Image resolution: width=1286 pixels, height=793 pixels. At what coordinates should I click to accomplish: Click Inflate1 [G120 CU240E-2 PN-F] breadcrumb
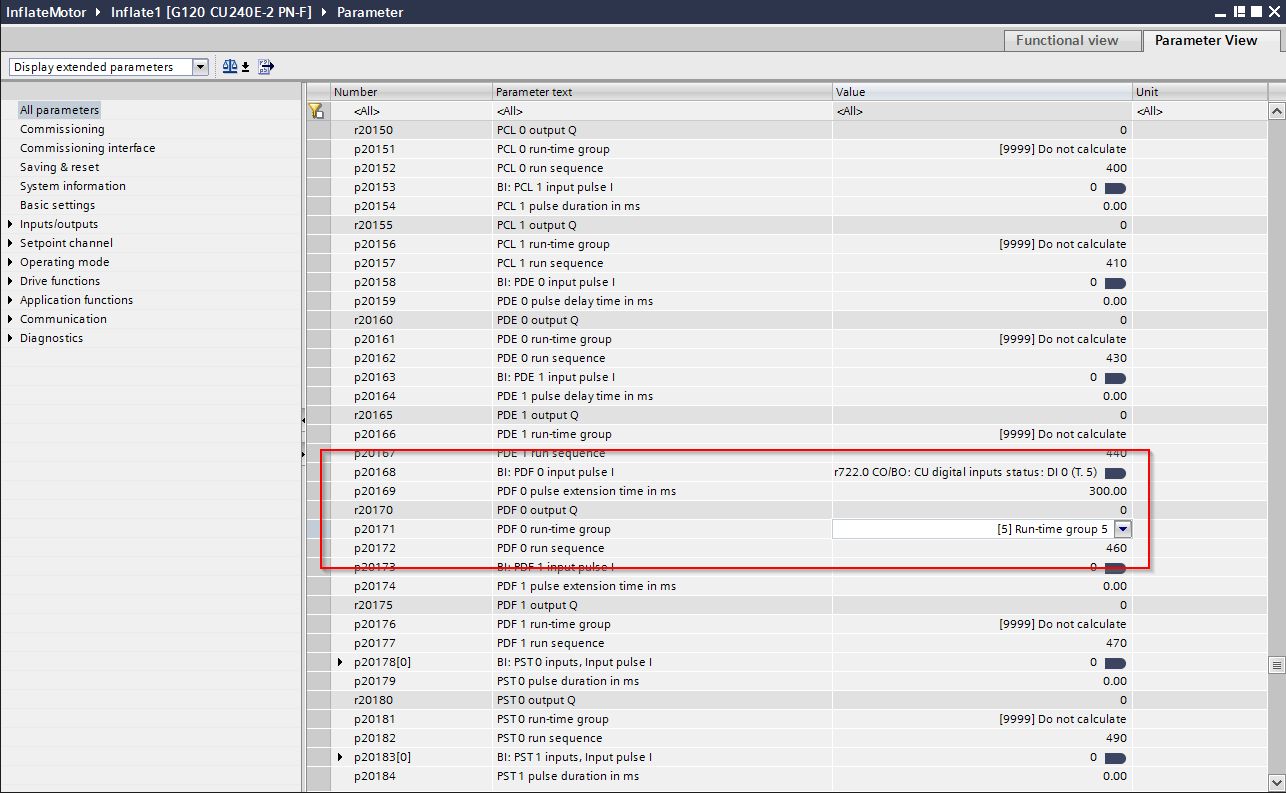(211, 12)
